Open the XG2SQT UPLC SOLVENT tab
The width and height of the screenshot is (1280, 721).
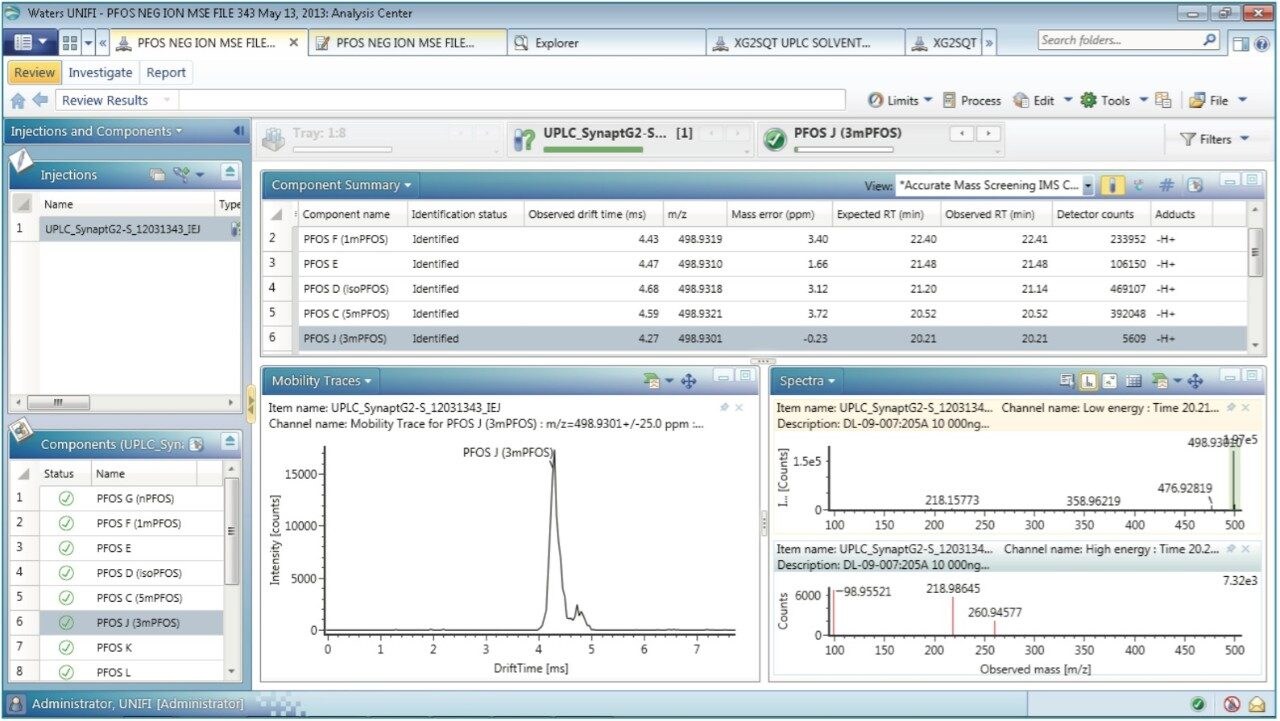805,43
